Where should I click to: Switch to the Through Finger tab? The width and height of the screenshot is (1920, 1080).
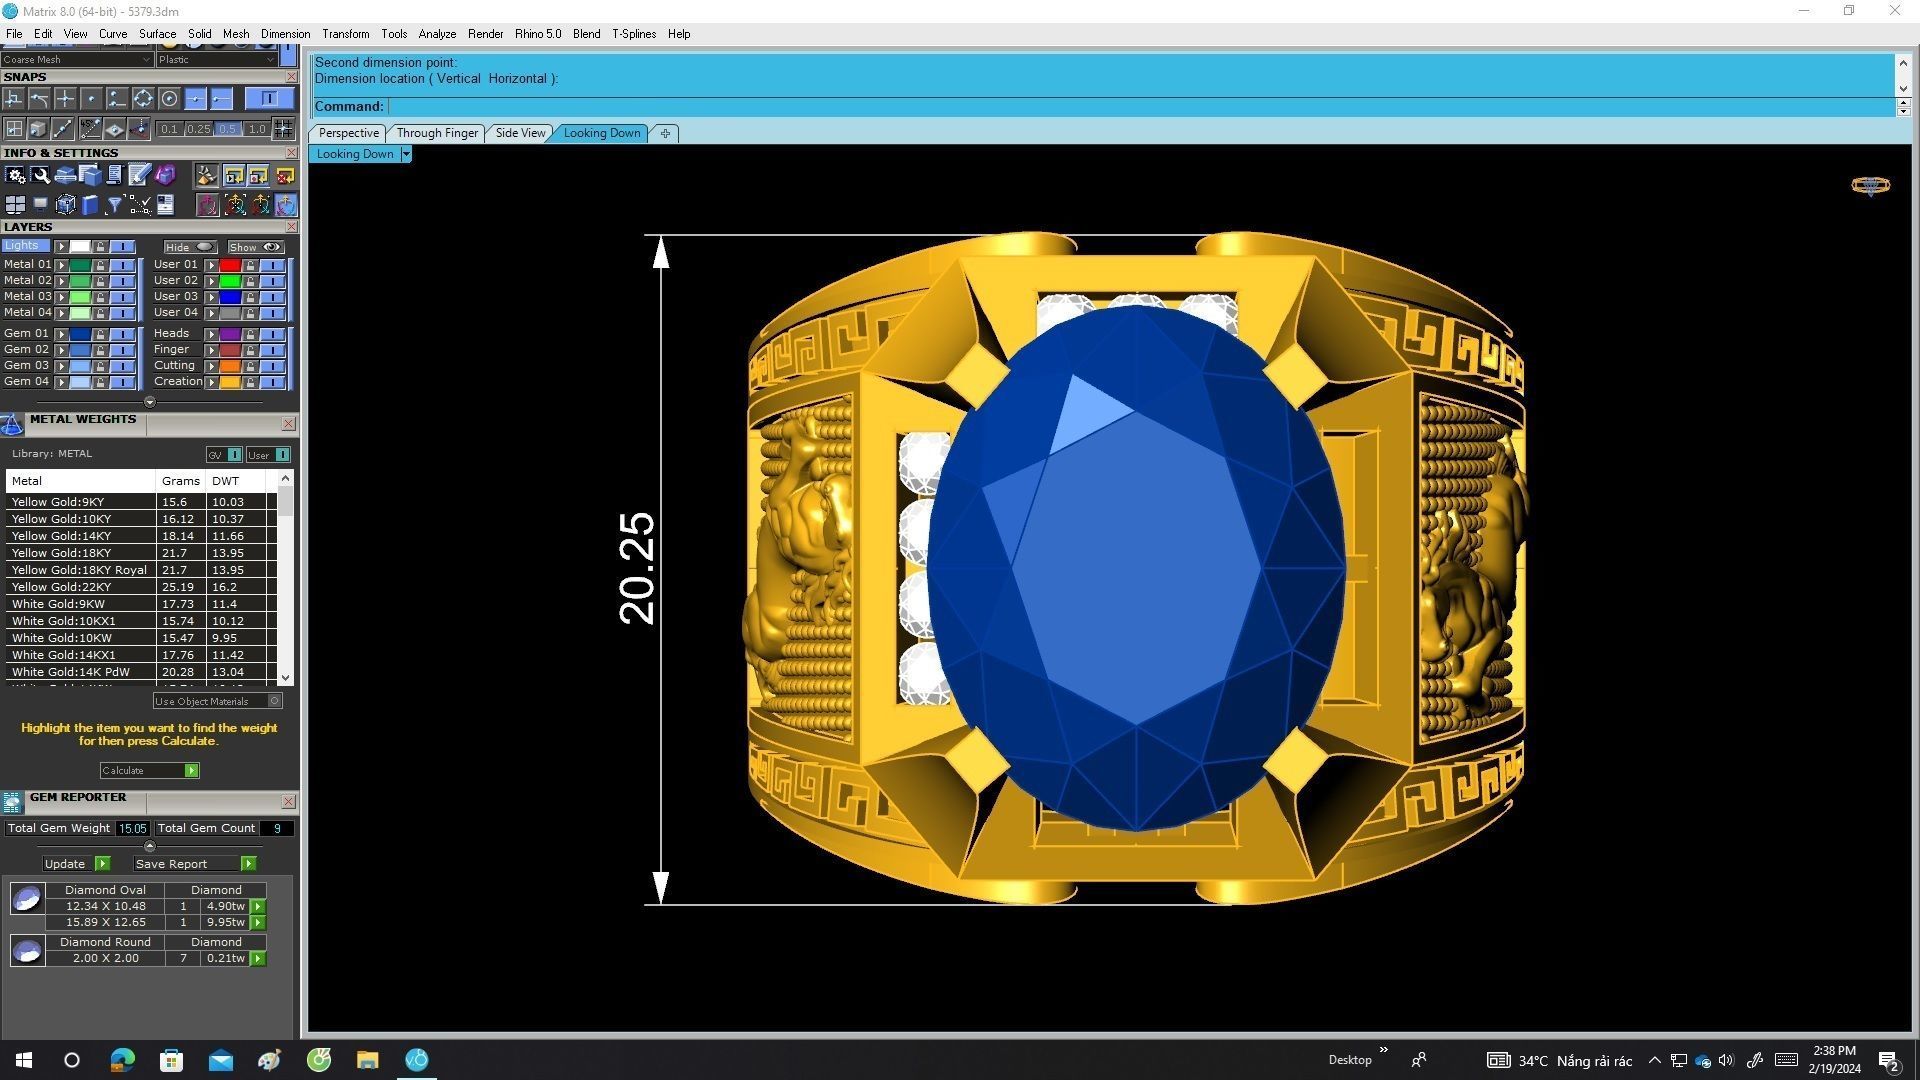click(437, 133)
